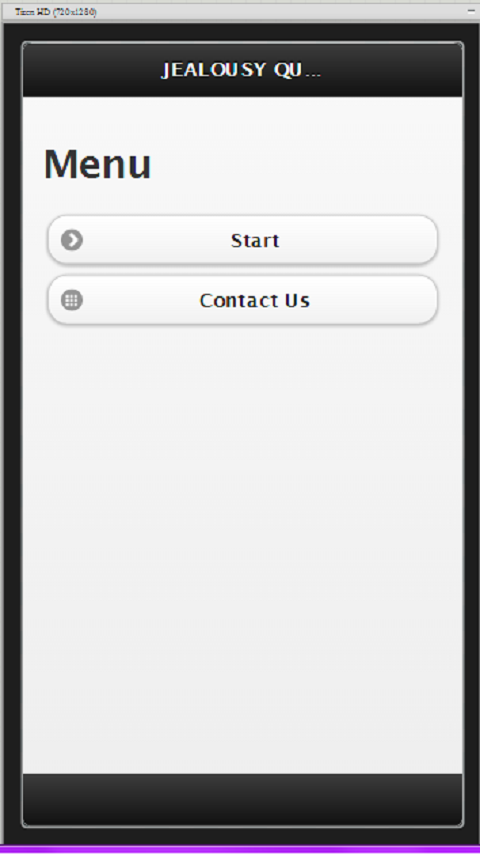The height and width of the screenshot is (854, 480).
Task: Tap the word Start on the button
Action: (255, 240)
